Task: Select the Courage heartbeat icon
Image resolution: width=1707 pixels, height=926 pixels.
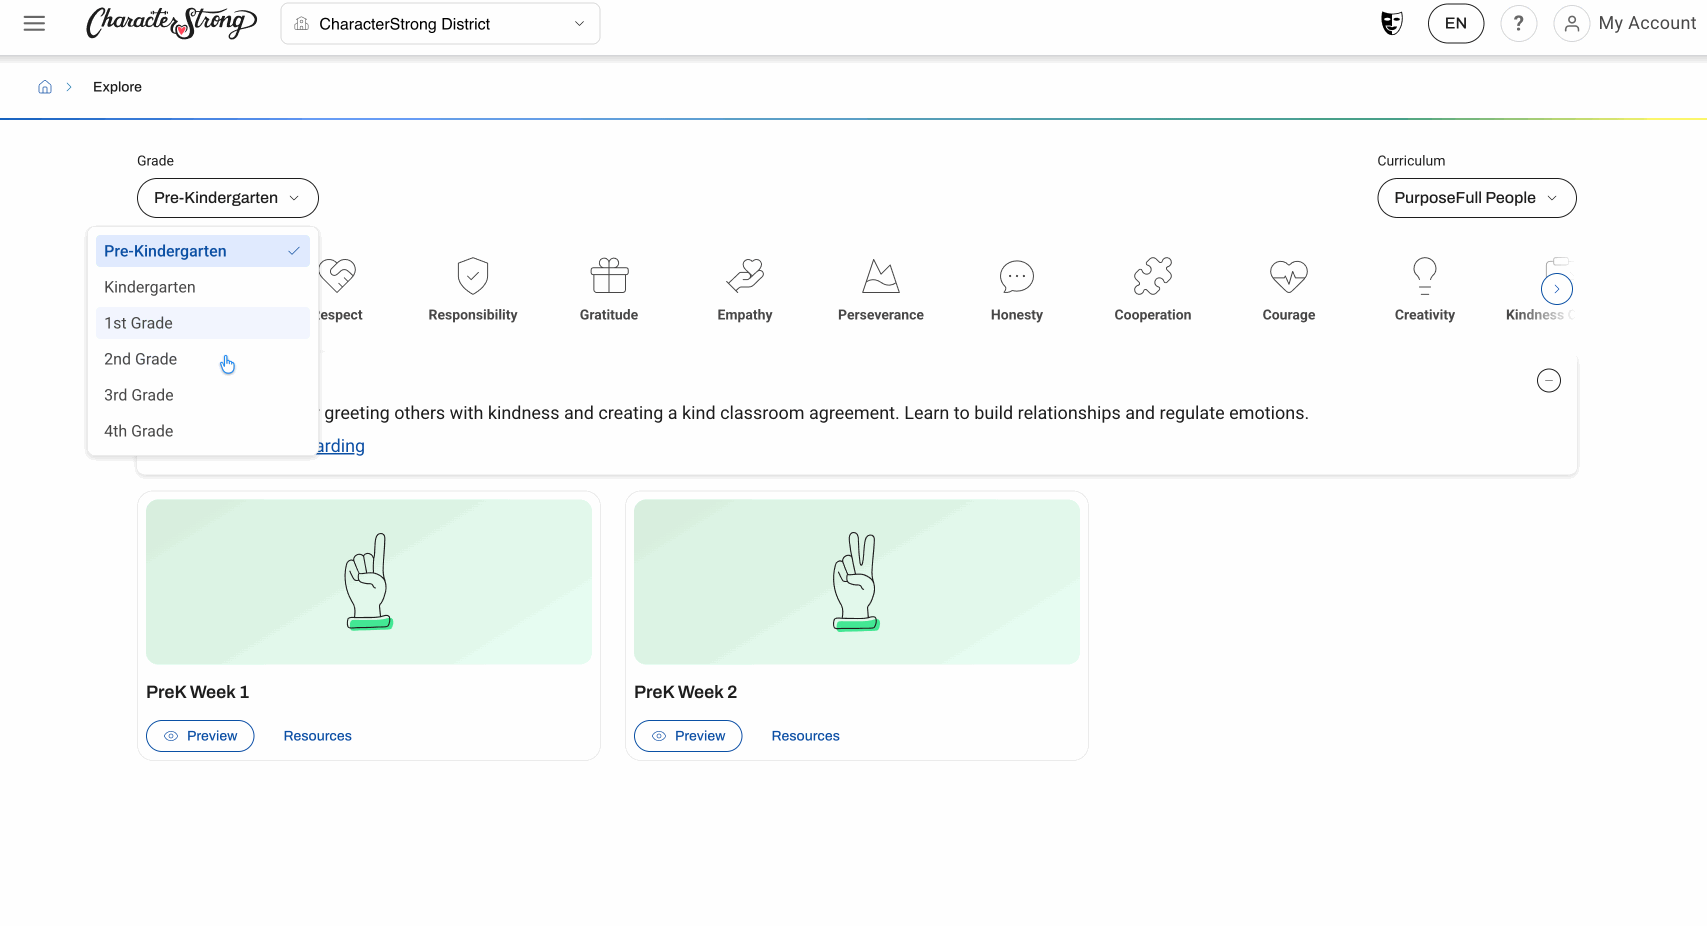Action: pyautogui.click(x=1289, y=276)
